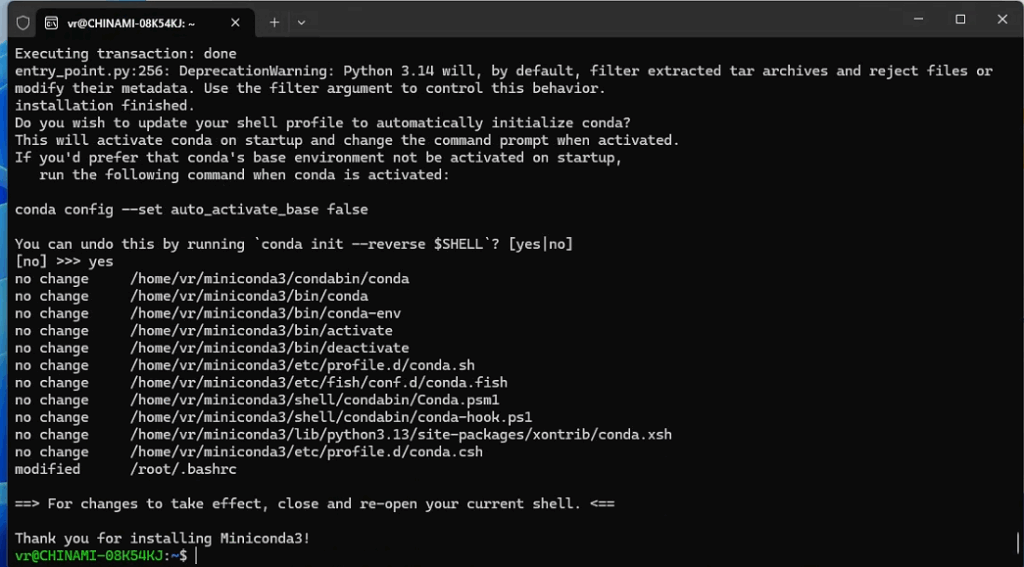1024x567 pixels.
Task: Click the shield icon in the title bar
Action: (x=23, y=21)
